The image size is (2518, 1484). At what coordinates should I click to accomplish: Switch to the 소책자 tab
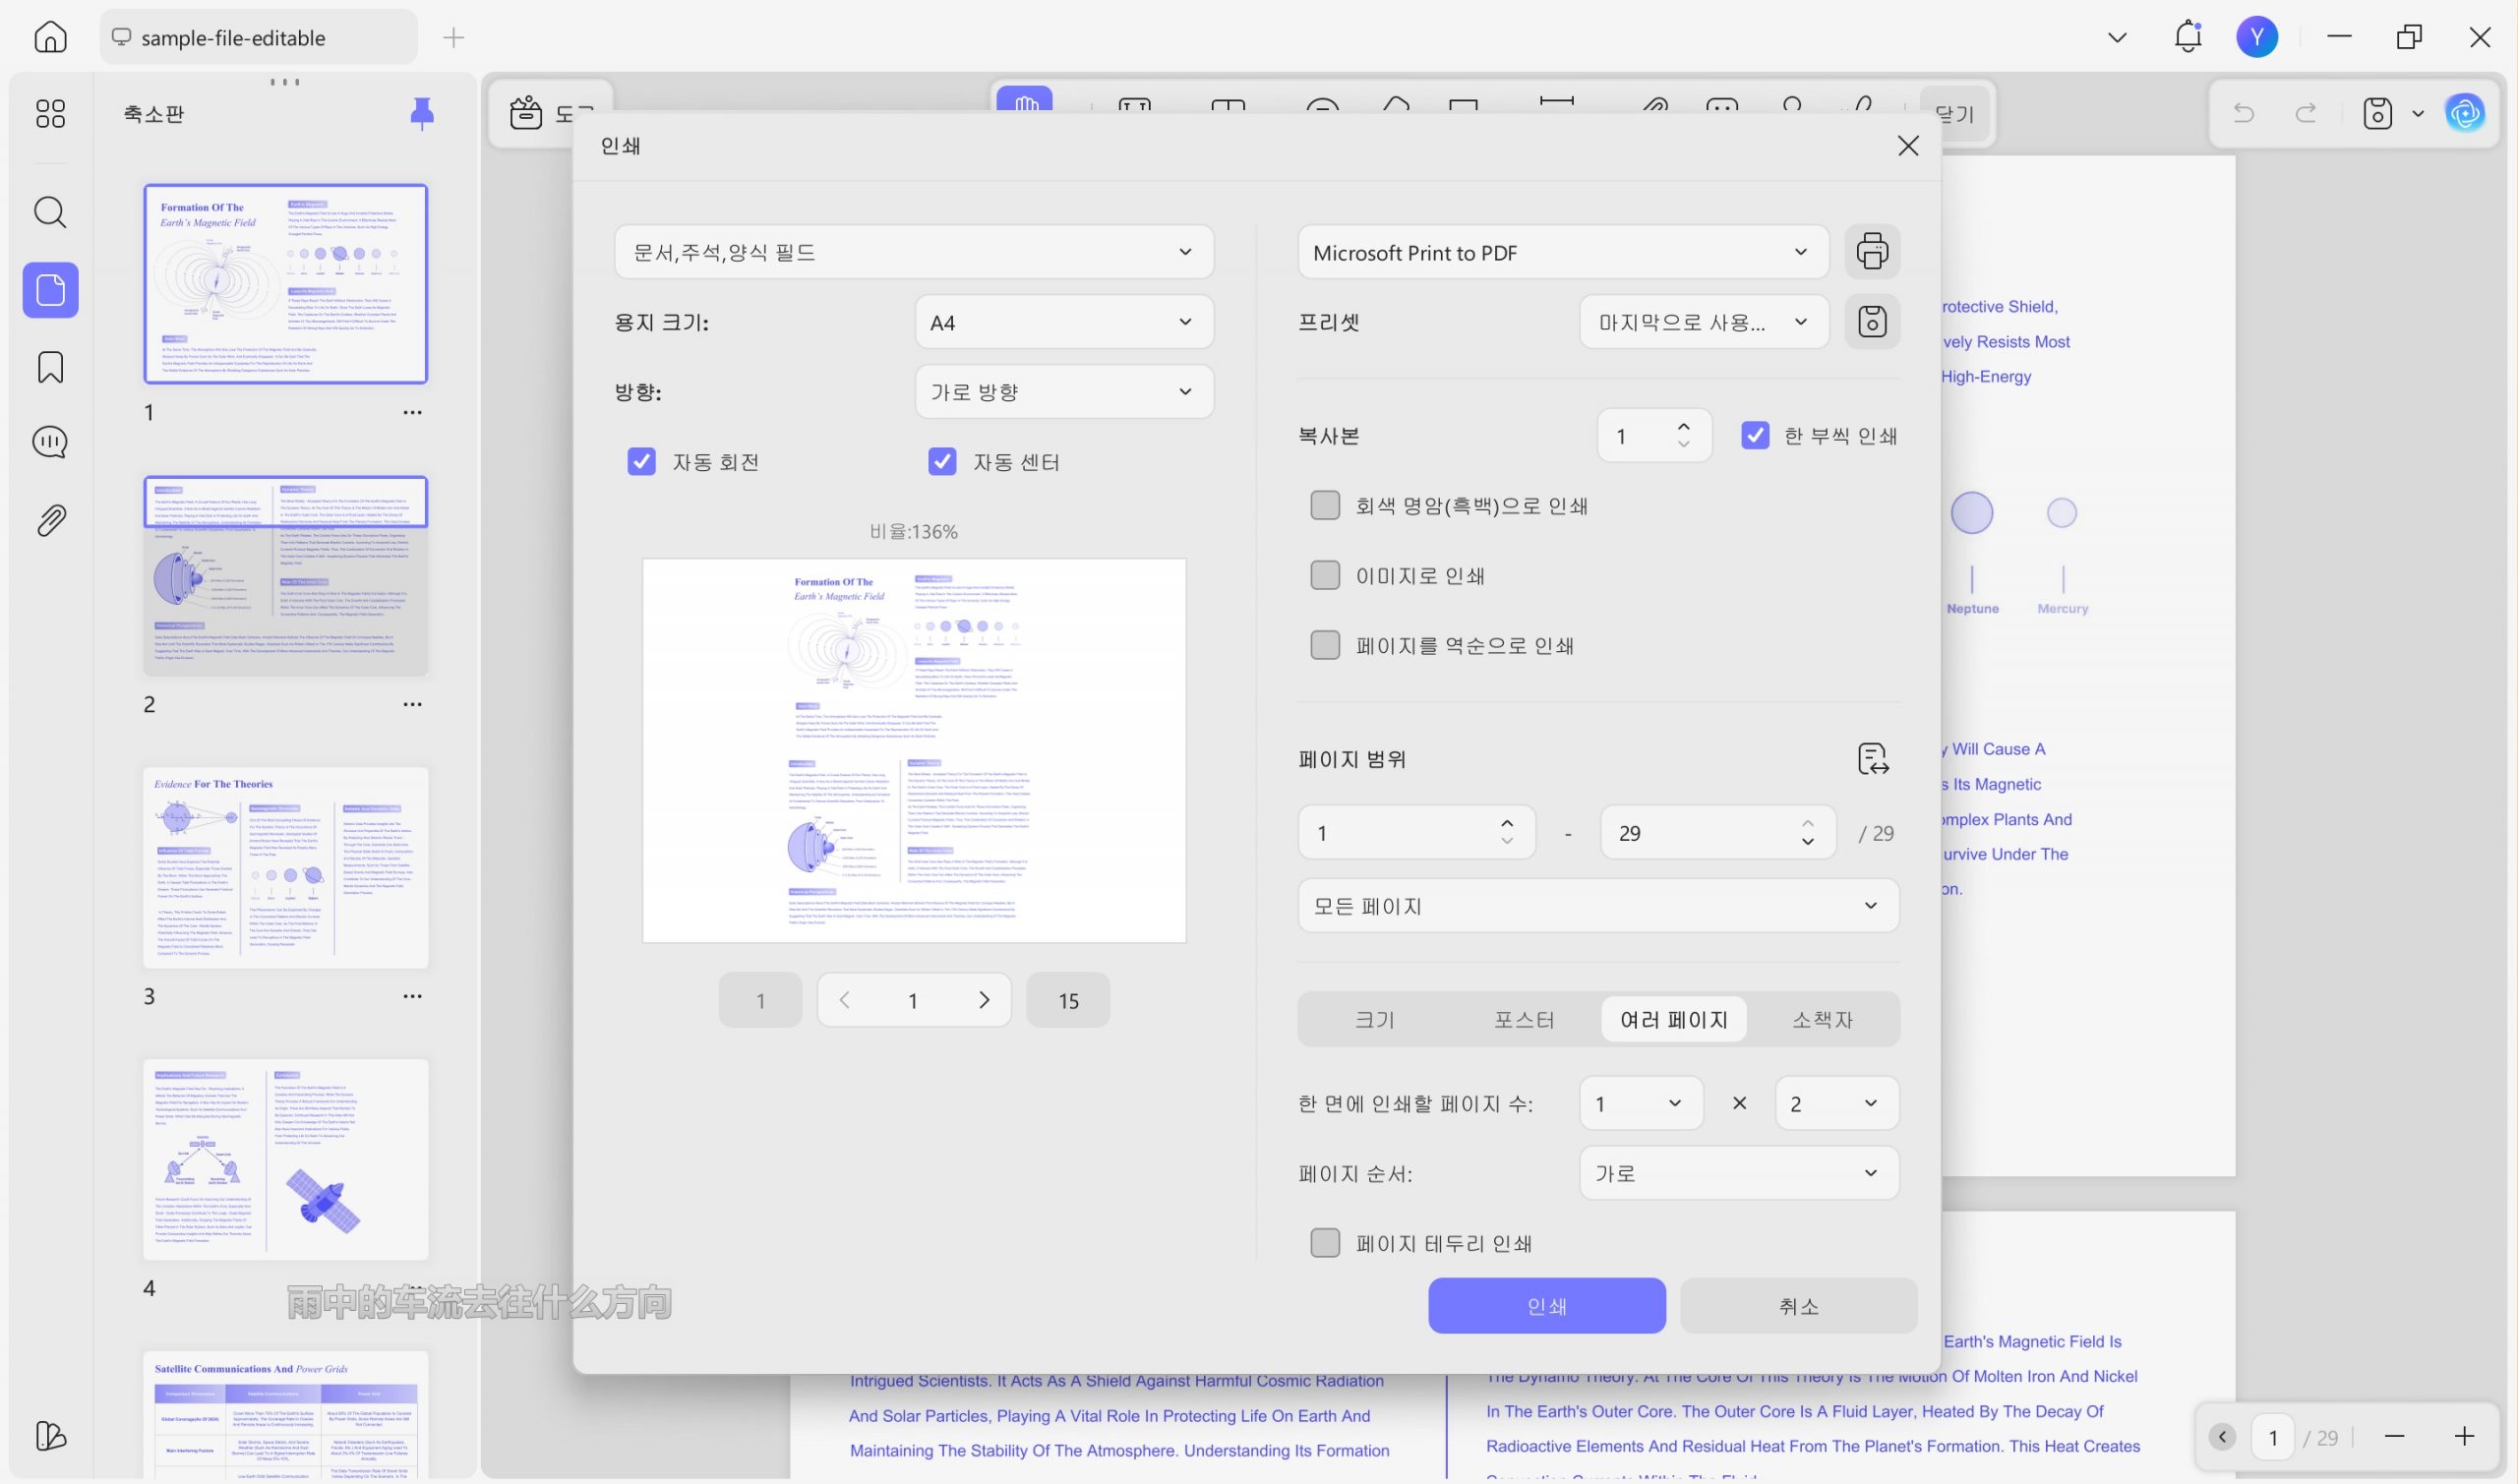point(1821,1020)
